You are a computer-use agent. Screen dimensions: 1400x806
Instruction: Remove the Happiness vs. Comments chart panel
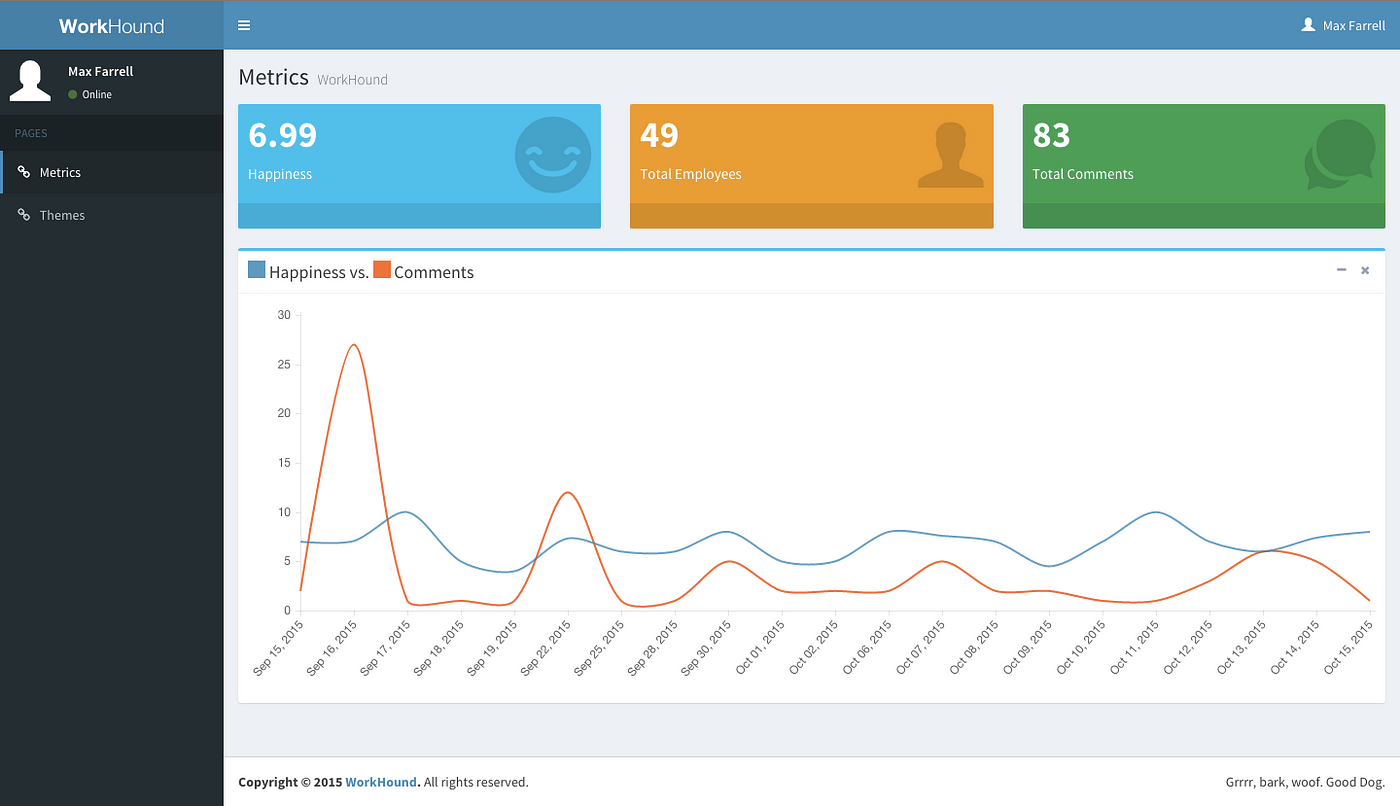[x=1365, y=270]
